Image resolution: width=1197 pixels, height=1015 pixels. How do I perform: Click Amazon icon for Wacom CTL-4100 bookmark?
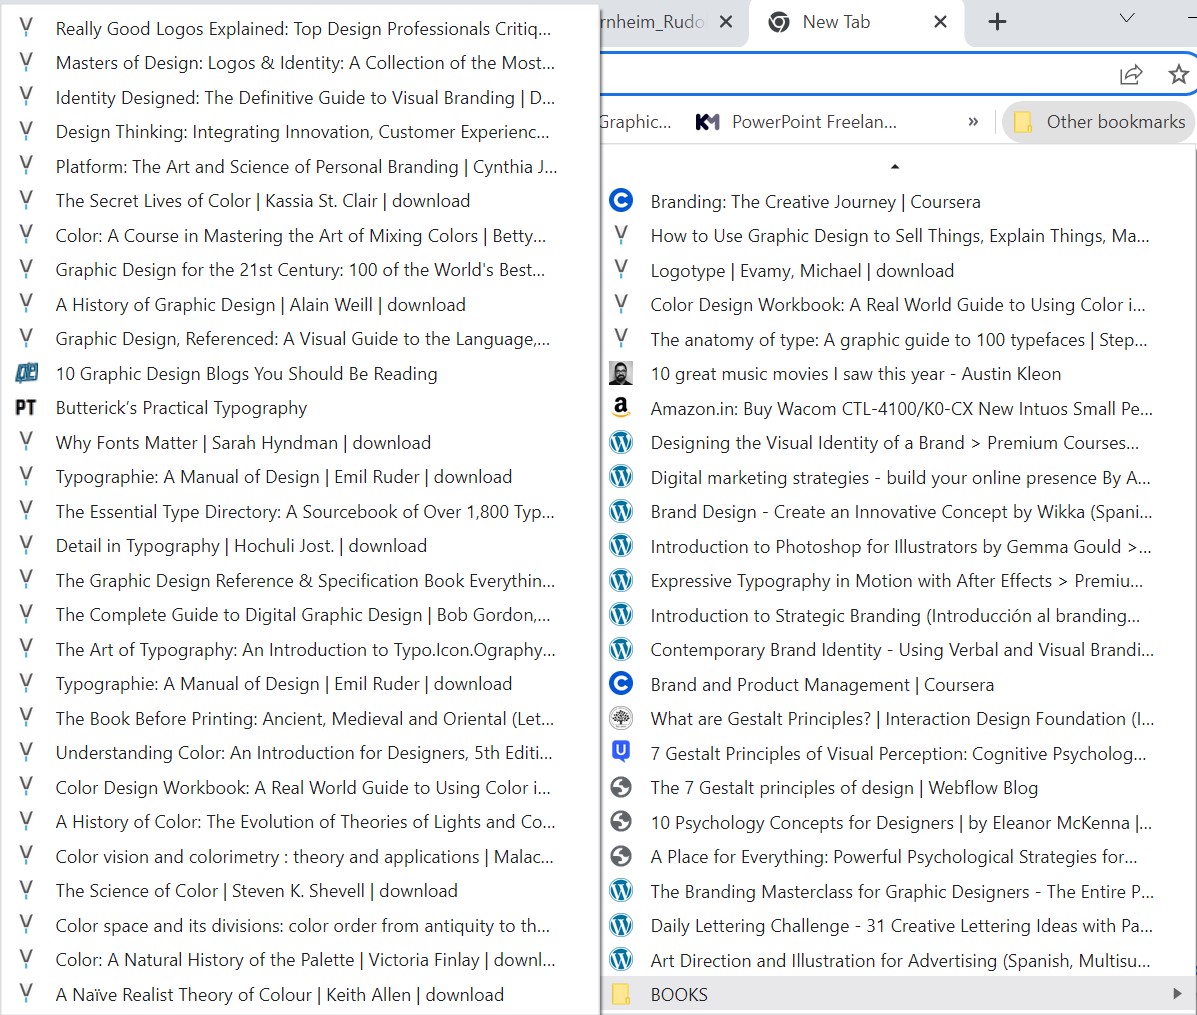point(621,408)
